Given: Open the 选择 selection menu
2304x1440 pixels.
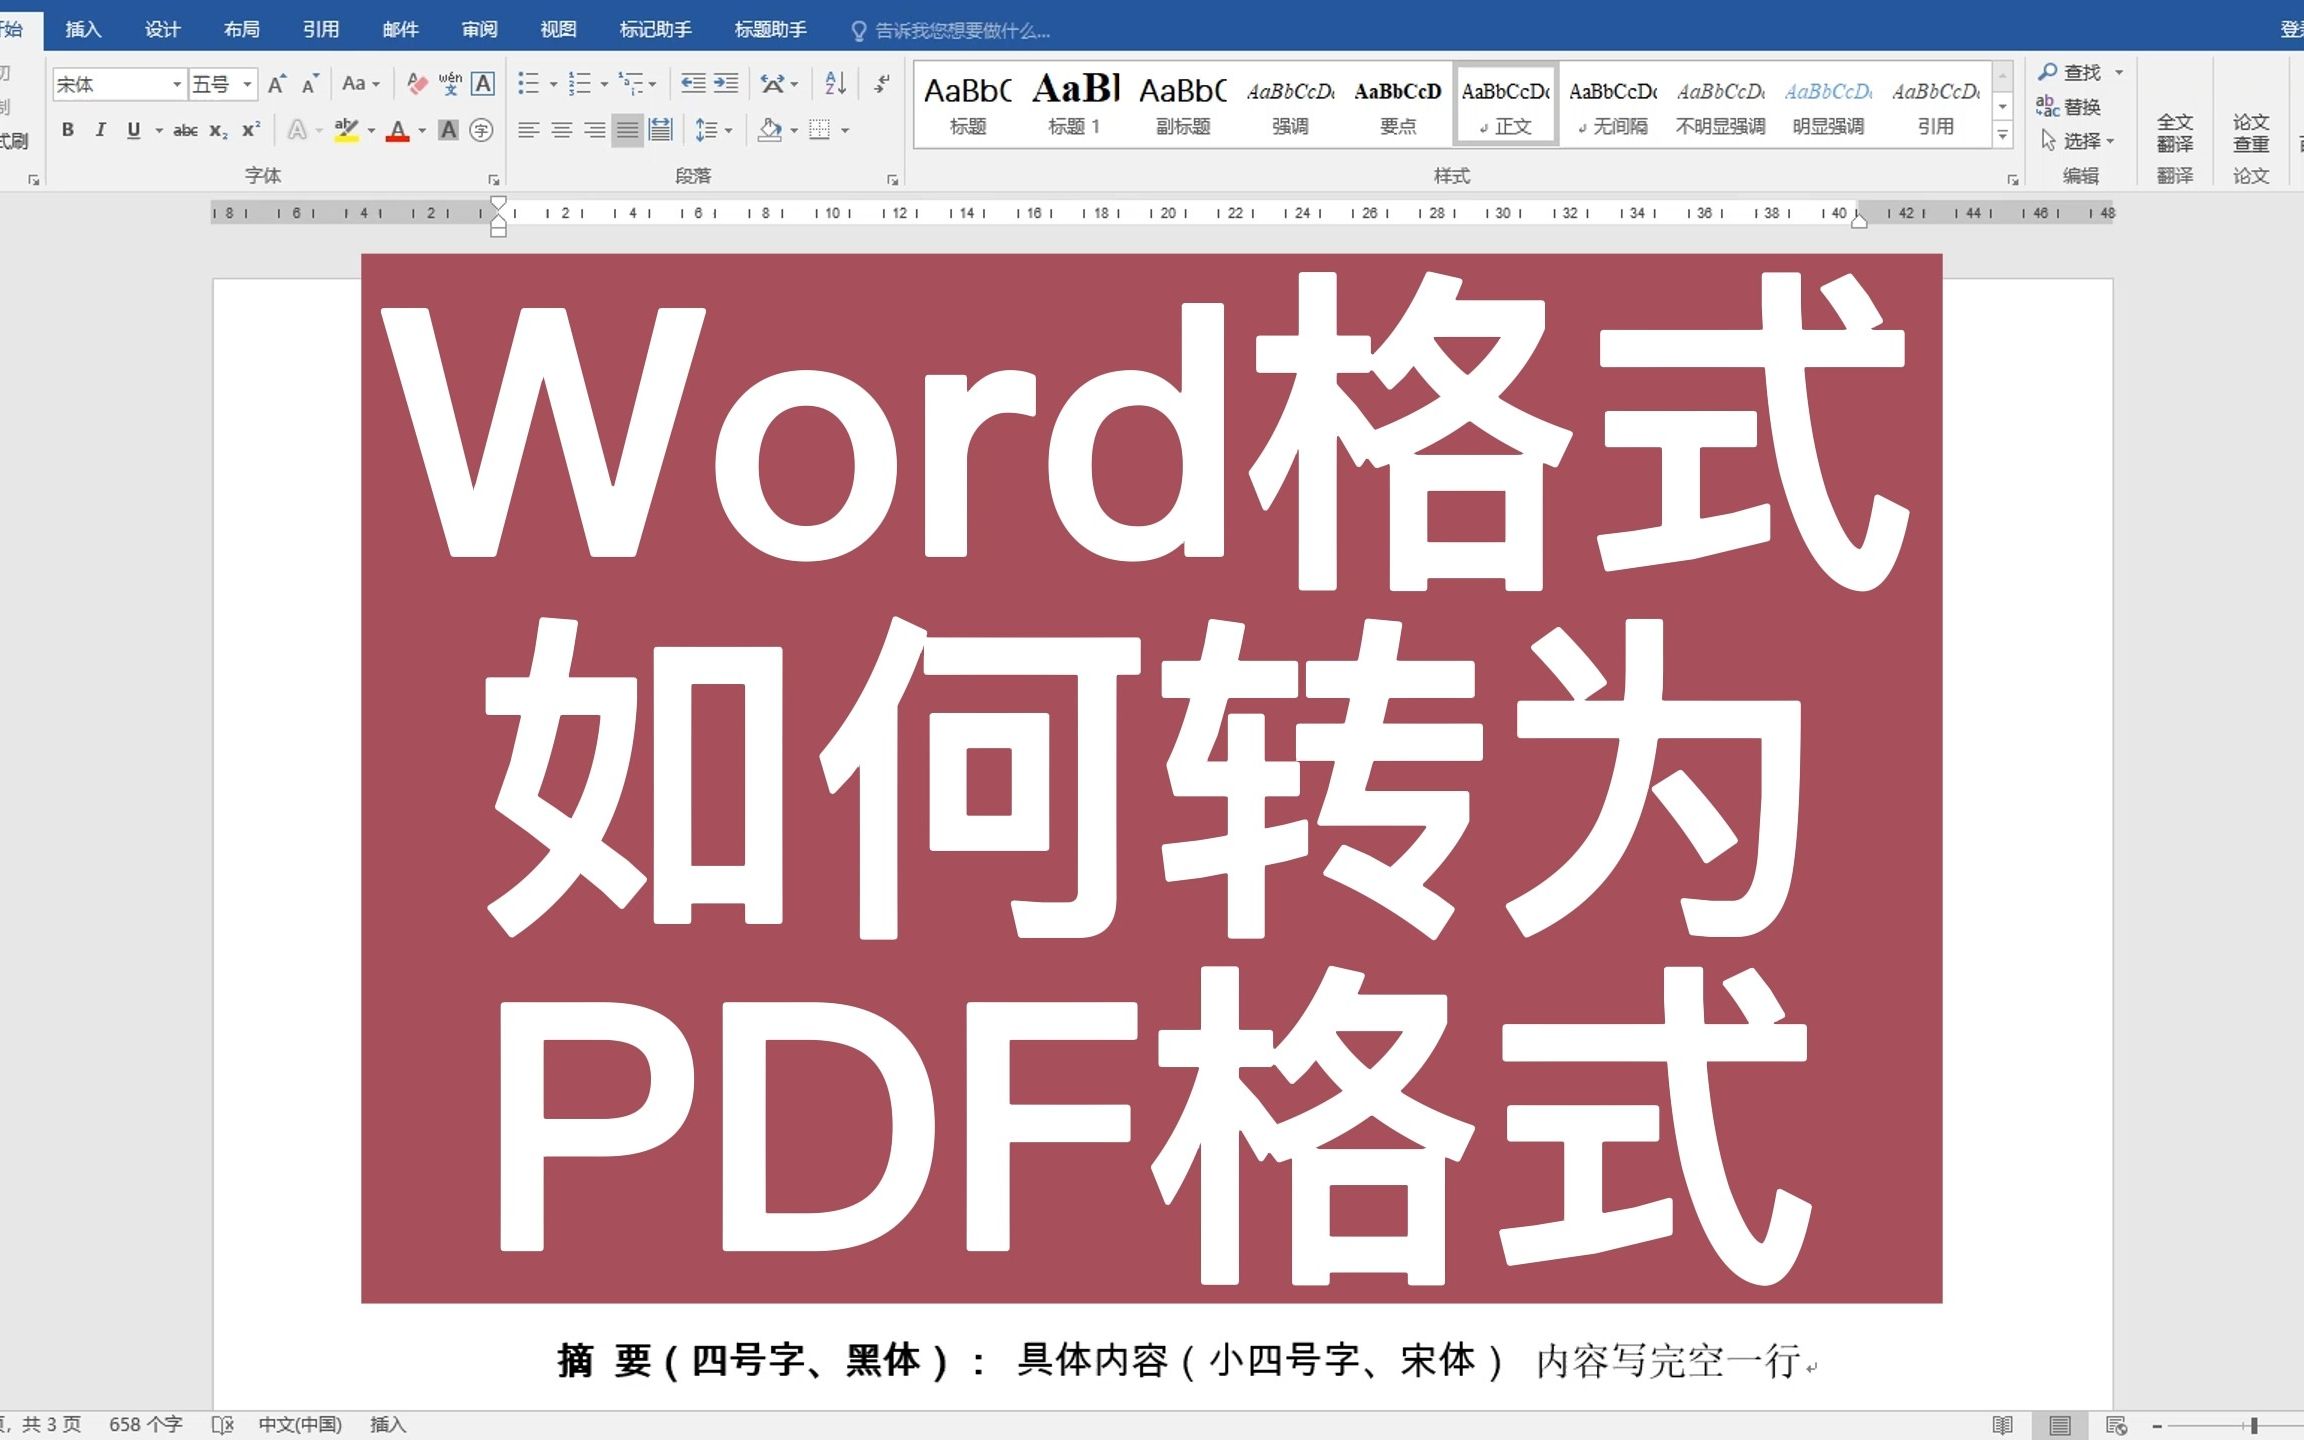Looking at the screenshot, I should [x=2077, y=141].
